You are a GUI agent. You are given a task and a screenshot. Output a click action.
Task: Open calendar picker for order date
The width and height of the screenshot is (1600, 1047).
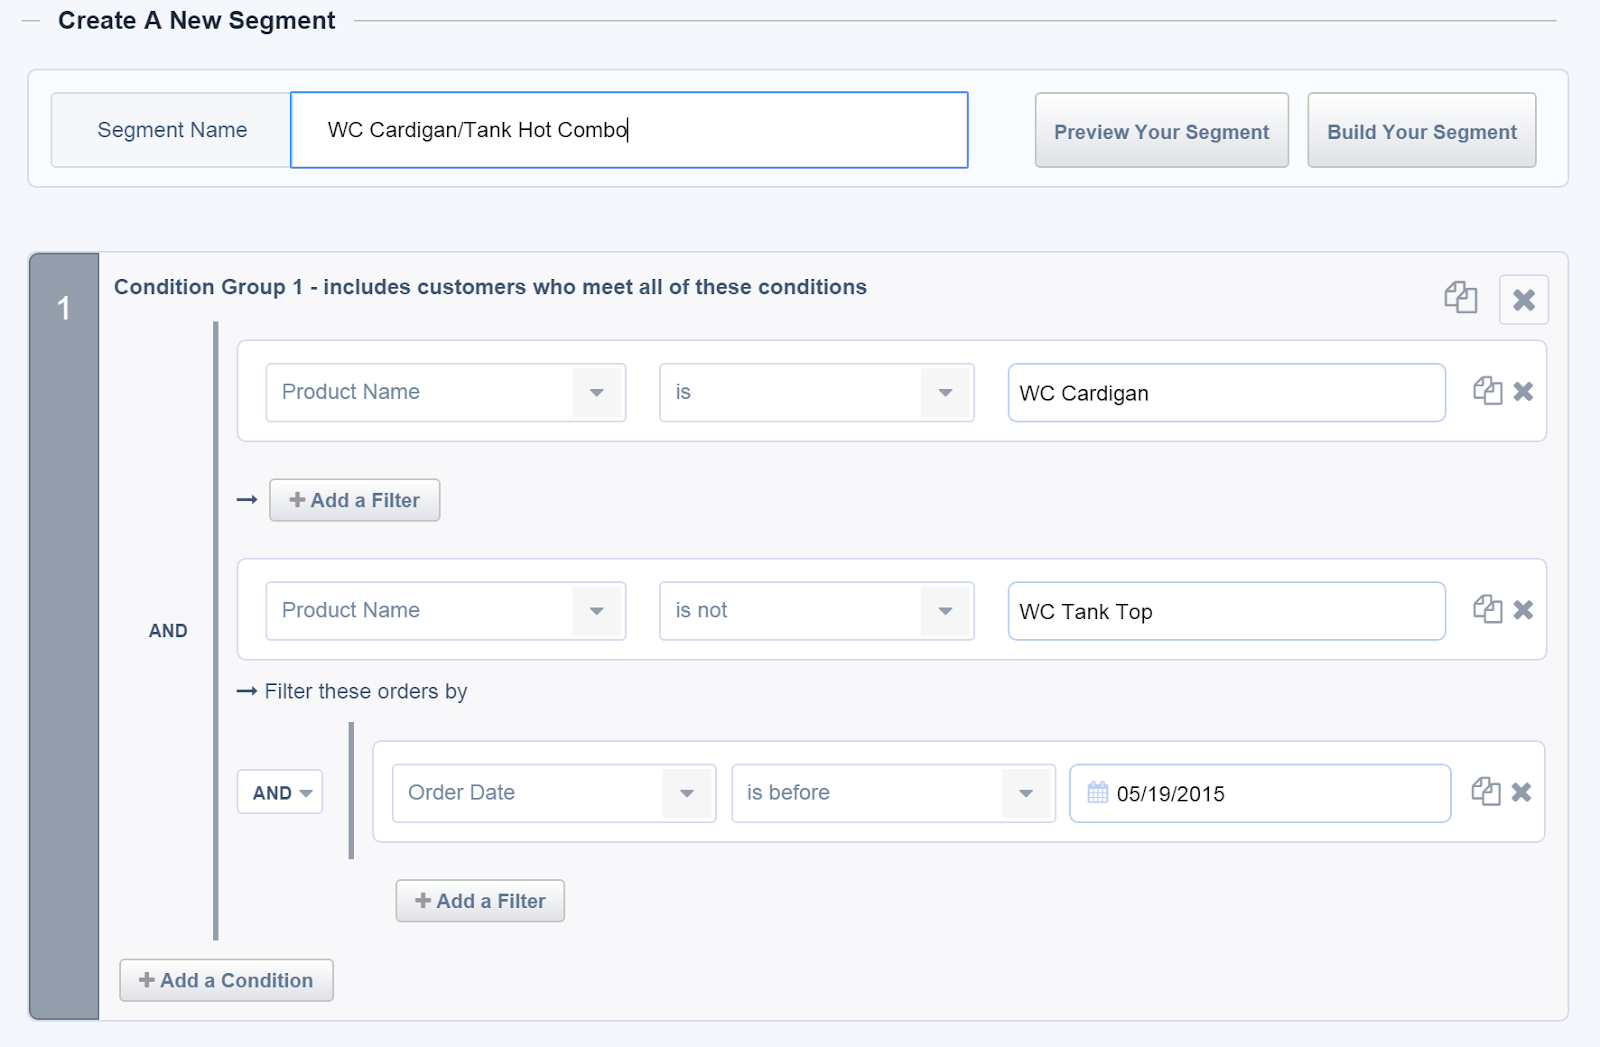pos(1097,793)
